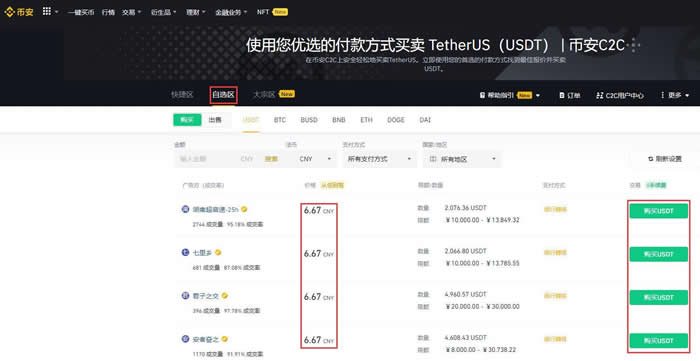
Task: Click verified badge next to 七里乡
Action: (x=218, y=253)
